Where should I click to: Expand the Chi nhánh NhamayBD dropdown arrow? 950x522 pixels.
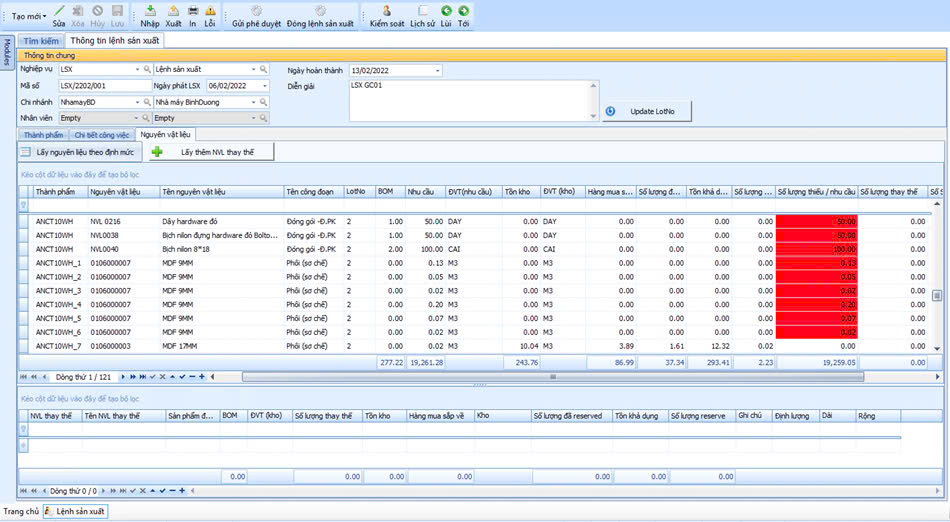(x=138, y=102)
